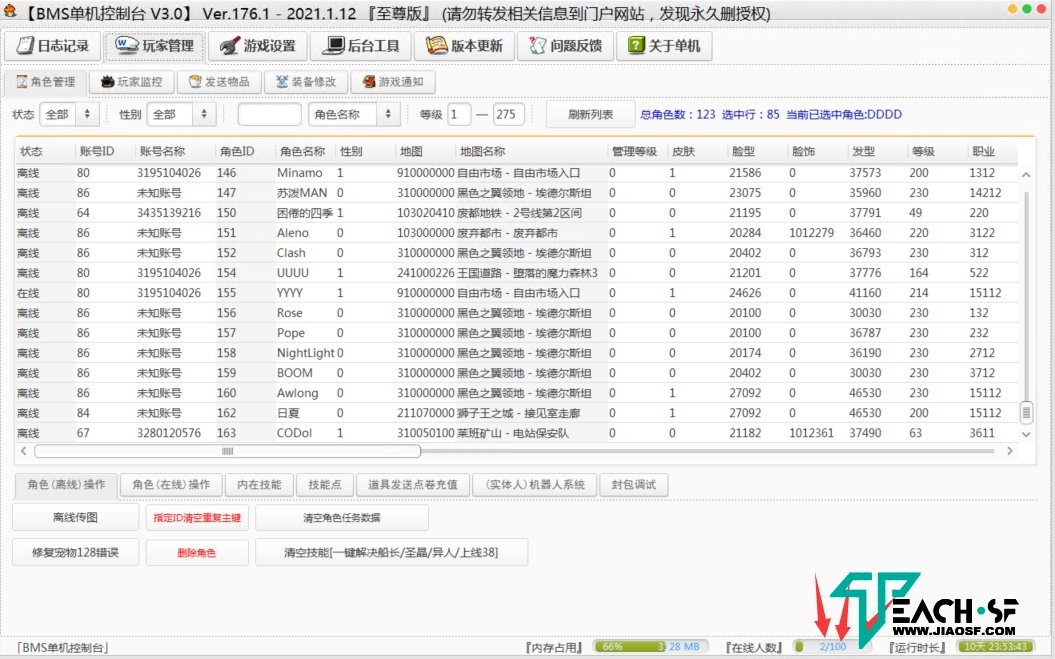Select the row for character Clash
Viewport: 1055px width, 659px height.
pyautogui.click(x=516, y=253)
